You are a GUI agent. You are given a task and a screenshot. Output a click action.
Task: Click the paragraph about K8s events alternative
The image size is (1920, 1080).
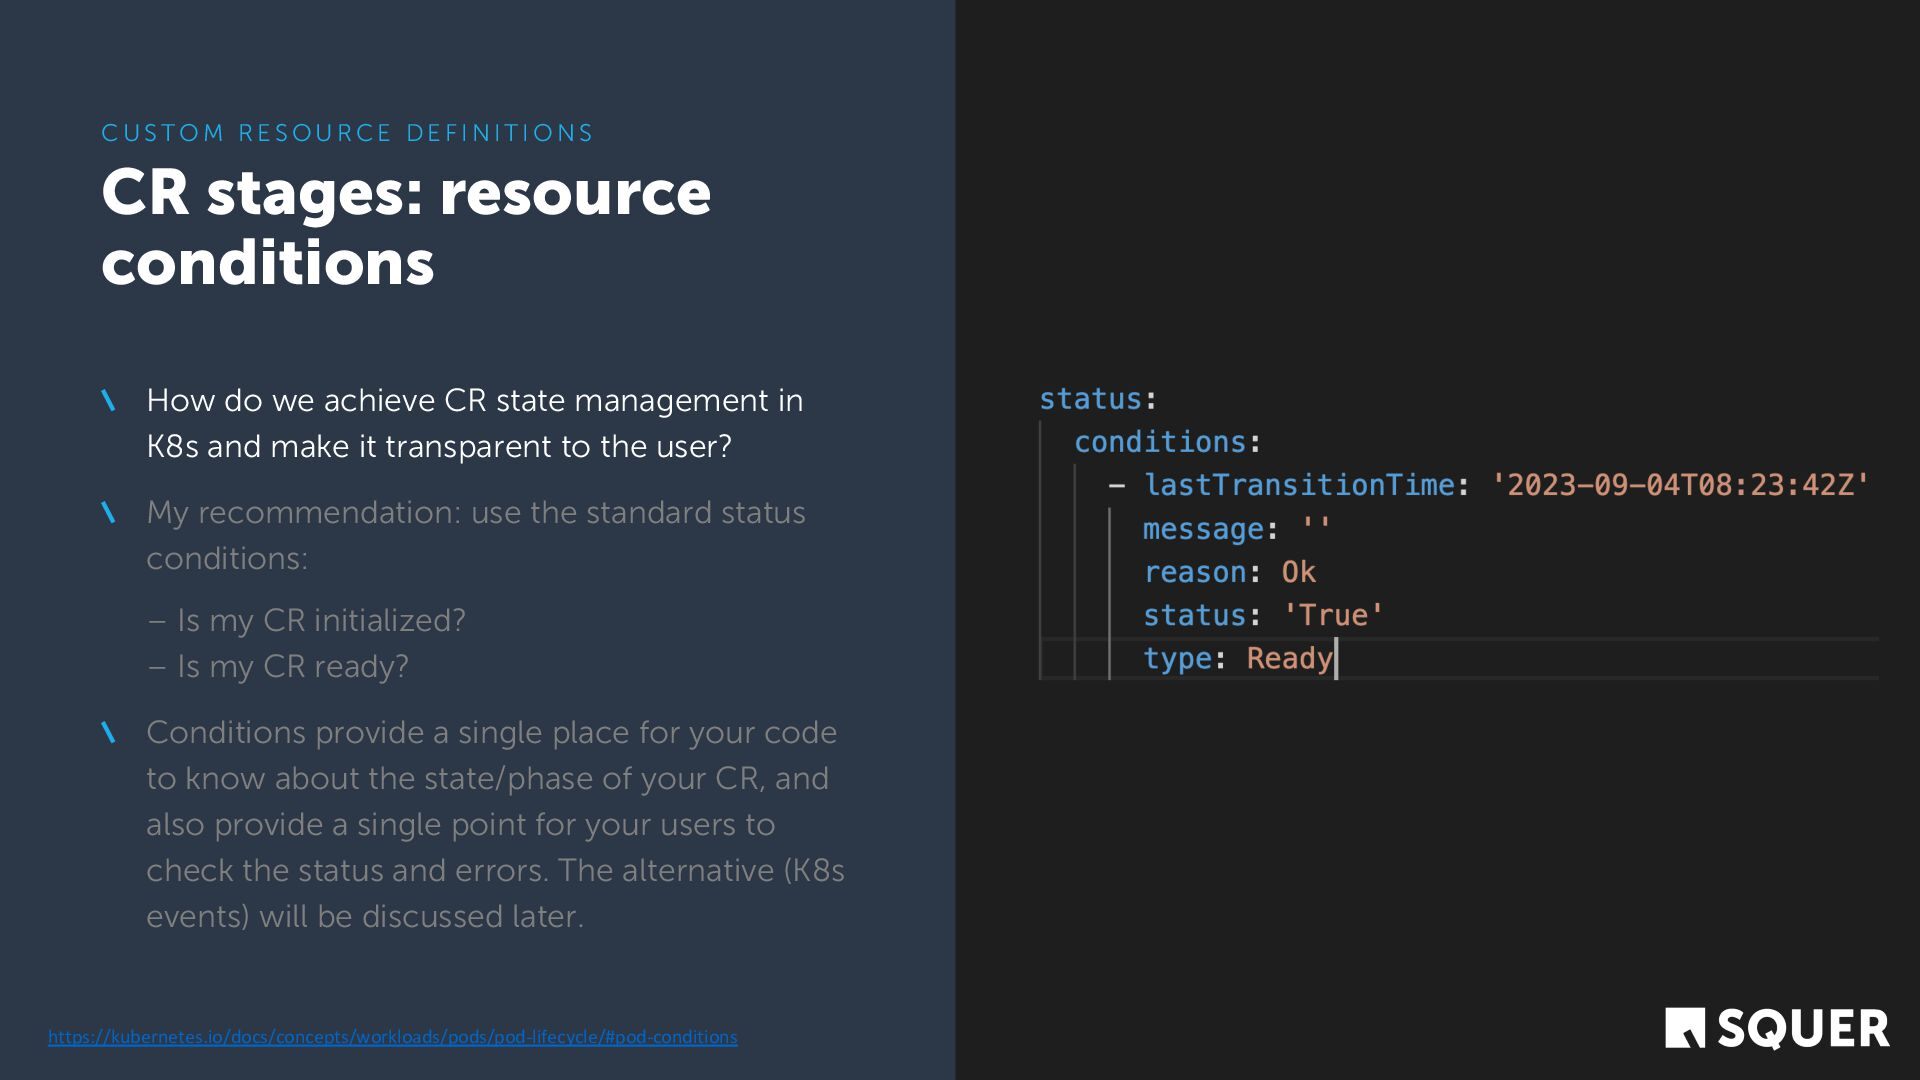click(495, 824)
